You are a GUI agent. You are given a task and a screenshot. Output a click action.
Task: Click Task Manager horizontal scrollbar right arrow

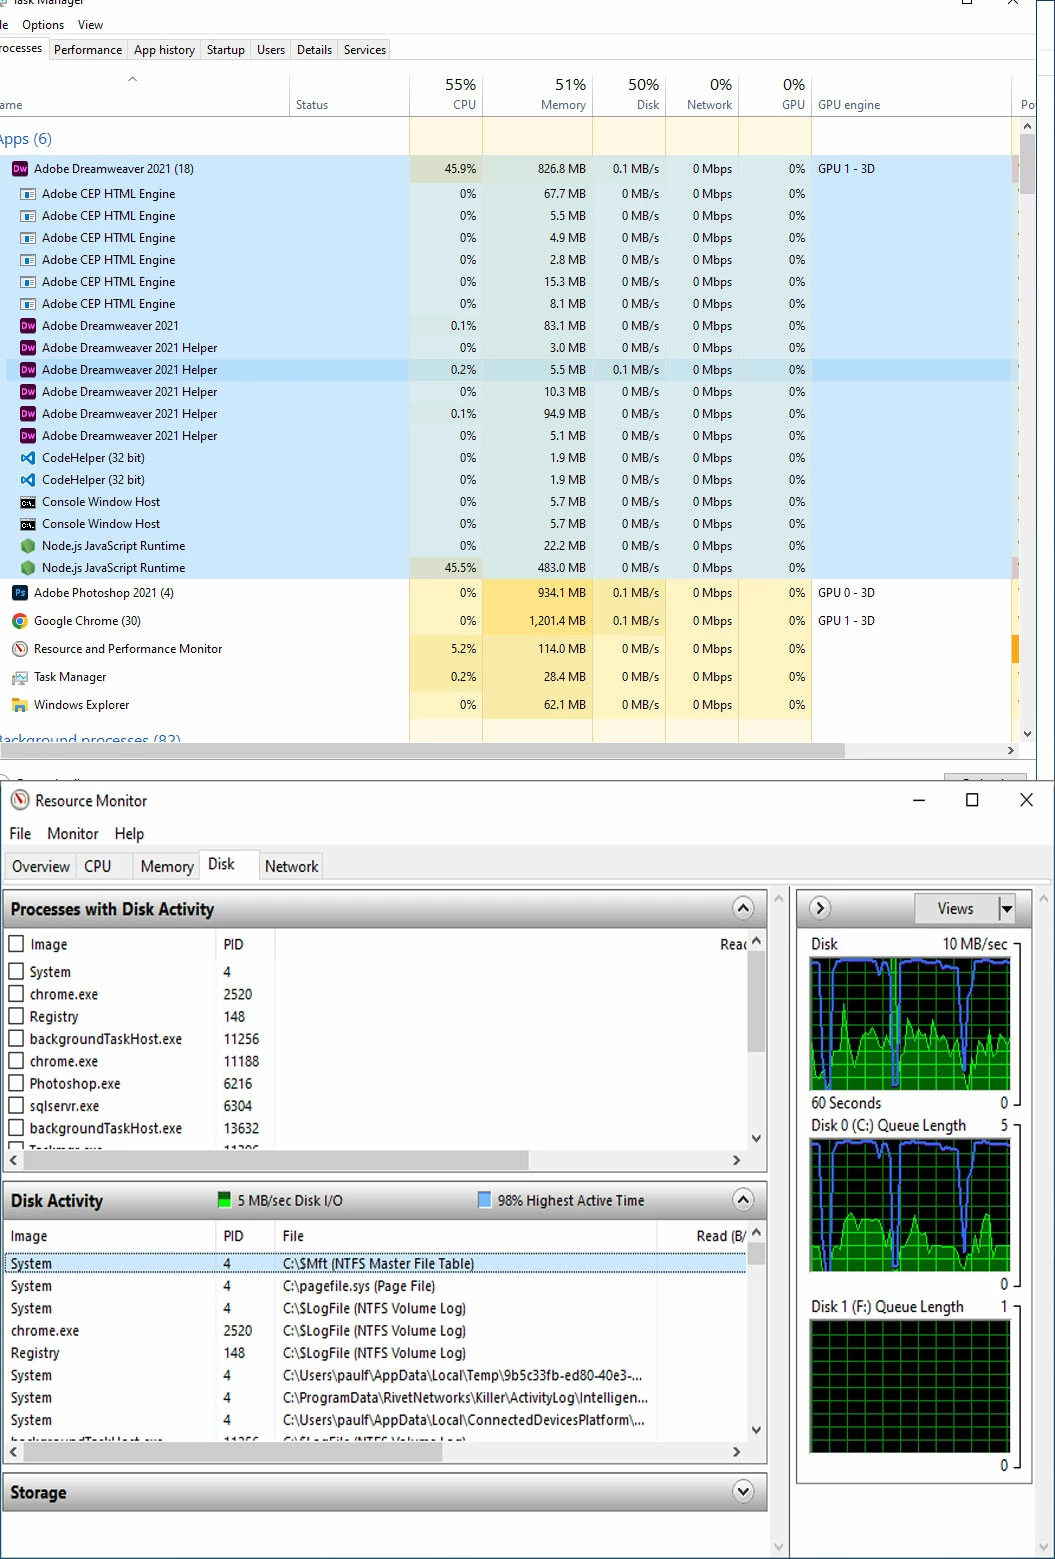(1011, 750)
